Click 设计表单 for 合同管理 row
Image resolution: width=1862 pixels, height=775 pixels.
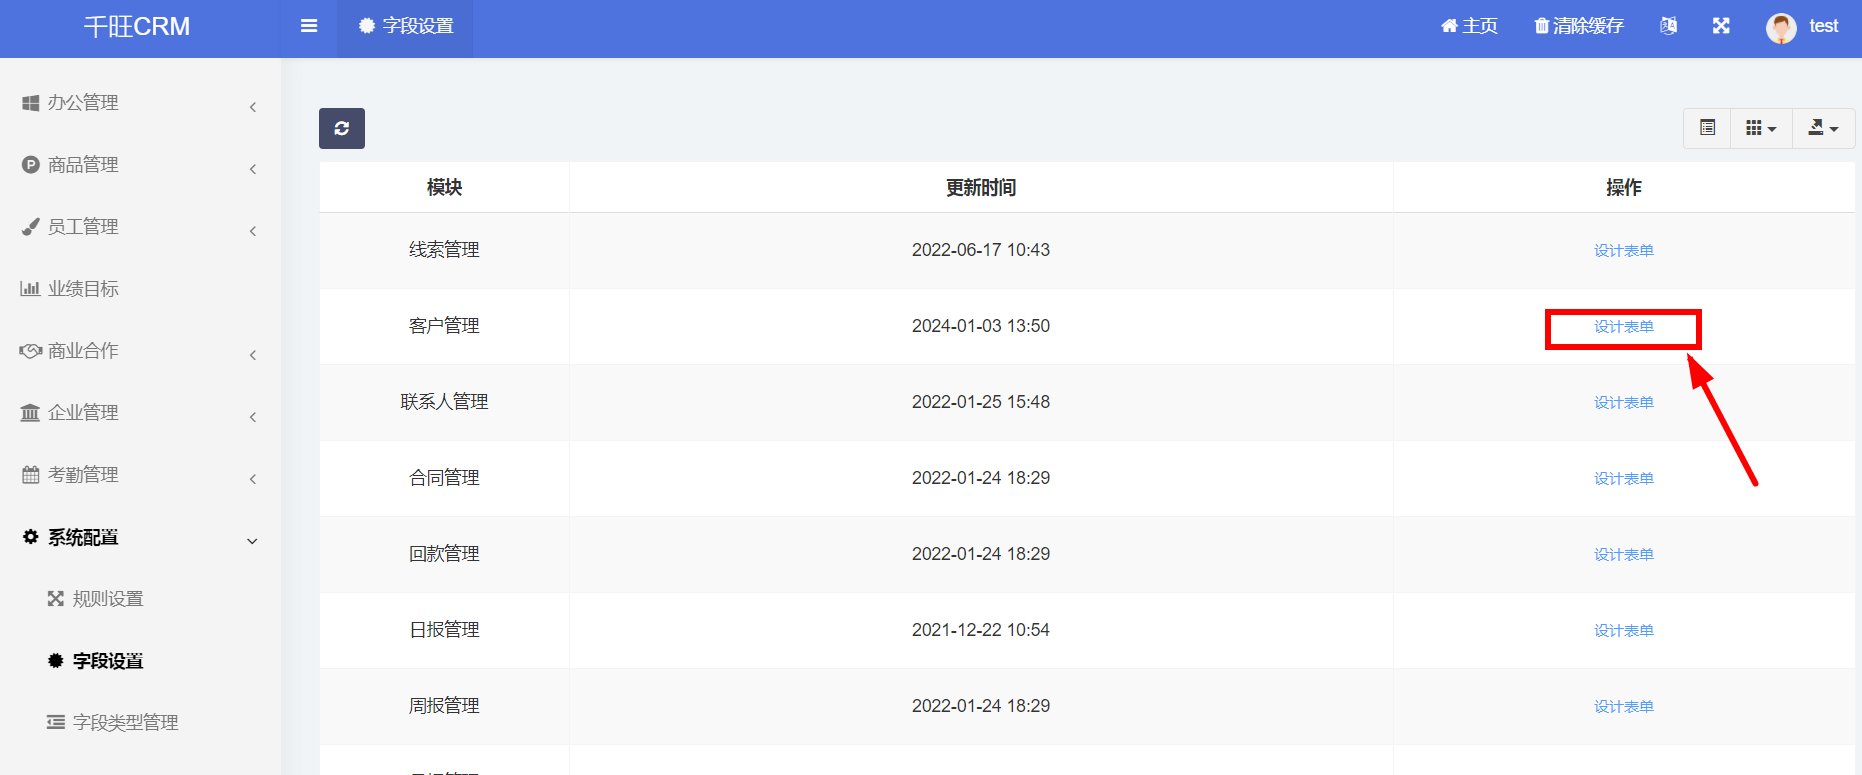pyautogui.click(x=1623, y=479)
